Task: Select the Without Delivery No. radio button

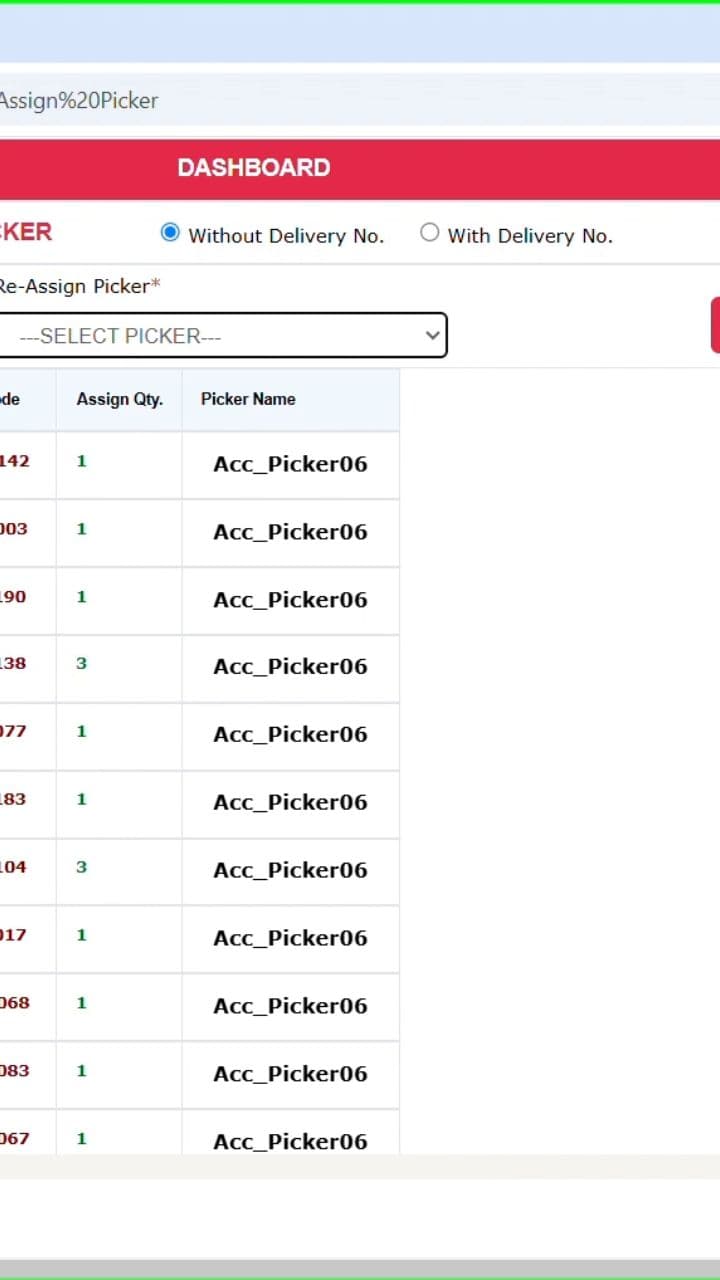Action: click(x=170, y=233)
